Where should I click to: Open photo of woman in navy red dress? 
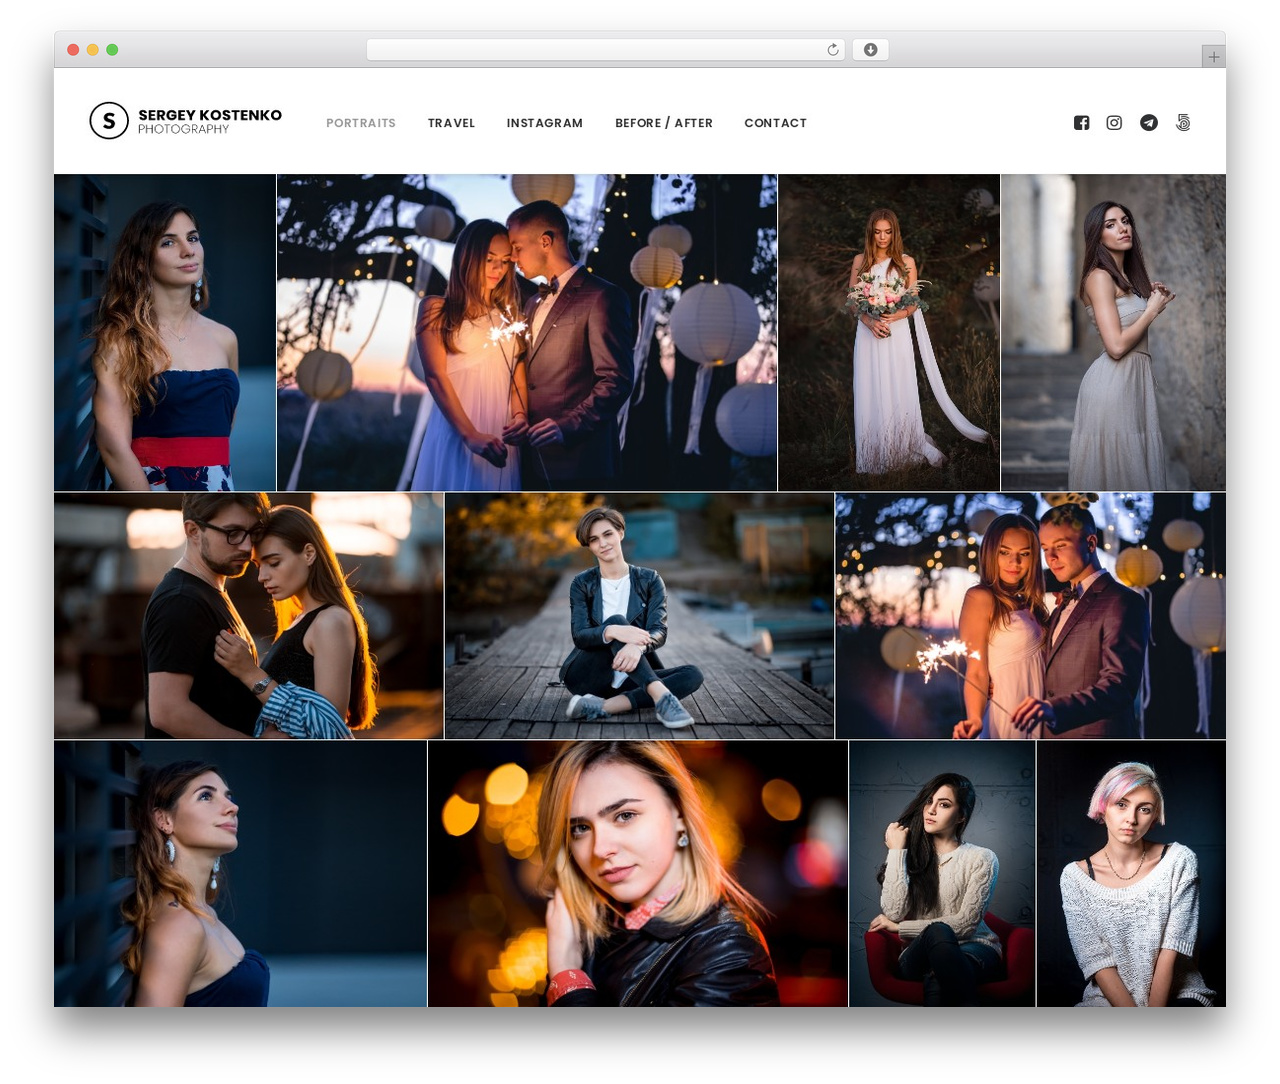tap(165, 332)
